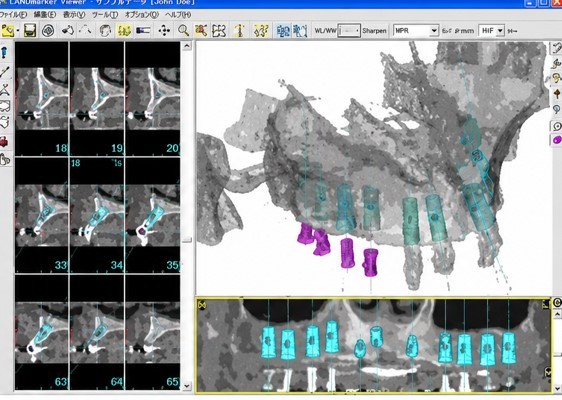The height and width of the screenshot is (400, 562).
Task: Click the Sharpen button
Action: pyautogui.click(x=374, y=31)
